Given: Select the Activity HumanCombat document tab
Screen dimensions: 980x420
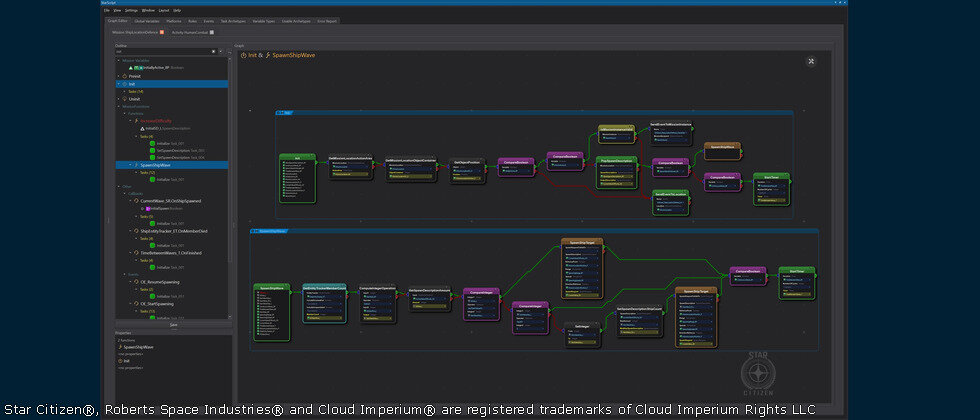Looking at the screenshot, I should click(190, 32).
